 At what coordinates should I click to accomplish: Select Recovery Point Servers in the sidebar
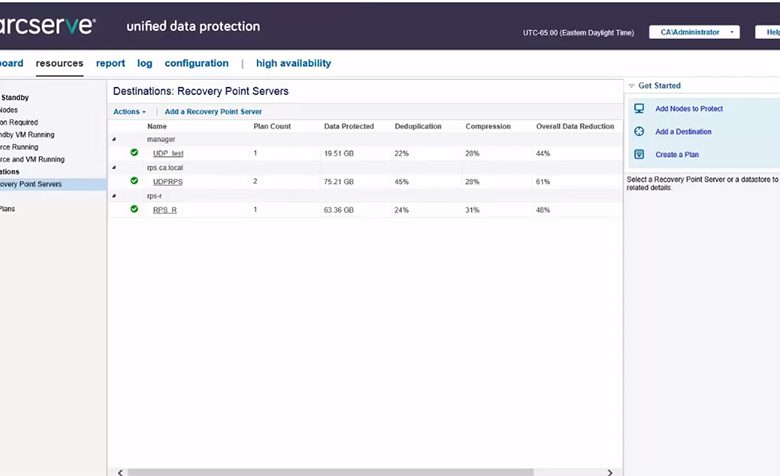53,184
